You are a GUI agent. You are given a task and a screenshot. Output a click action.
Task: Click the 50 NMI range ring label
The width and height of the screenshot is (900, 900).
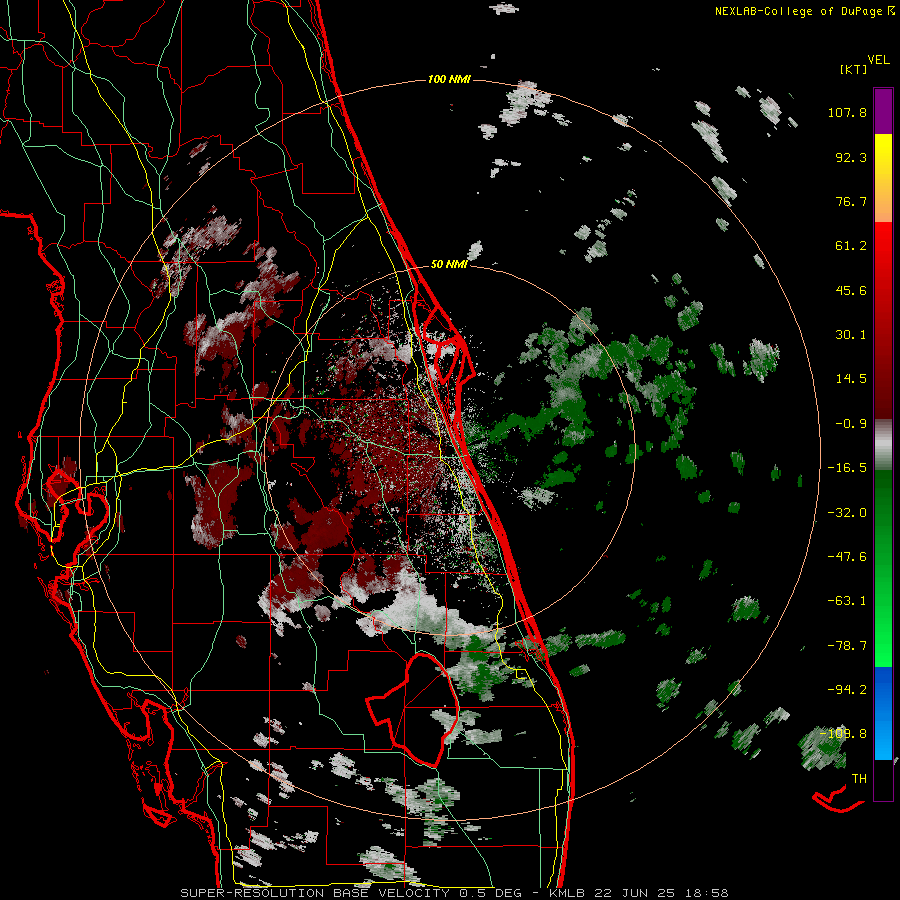coord(449,265)
